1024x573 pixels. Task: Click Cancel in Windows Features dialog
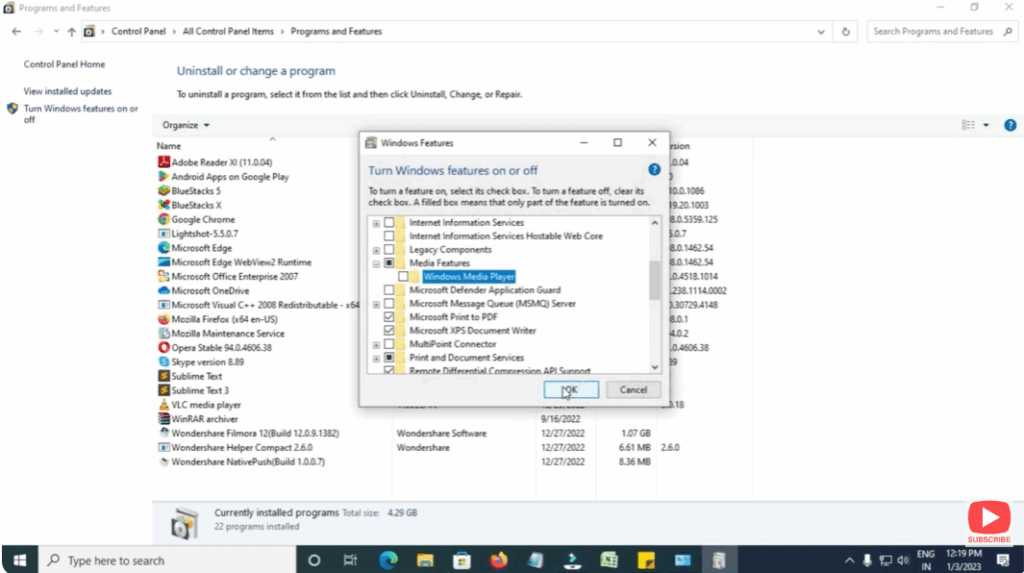pyautogui.click(x=633, y=389)
